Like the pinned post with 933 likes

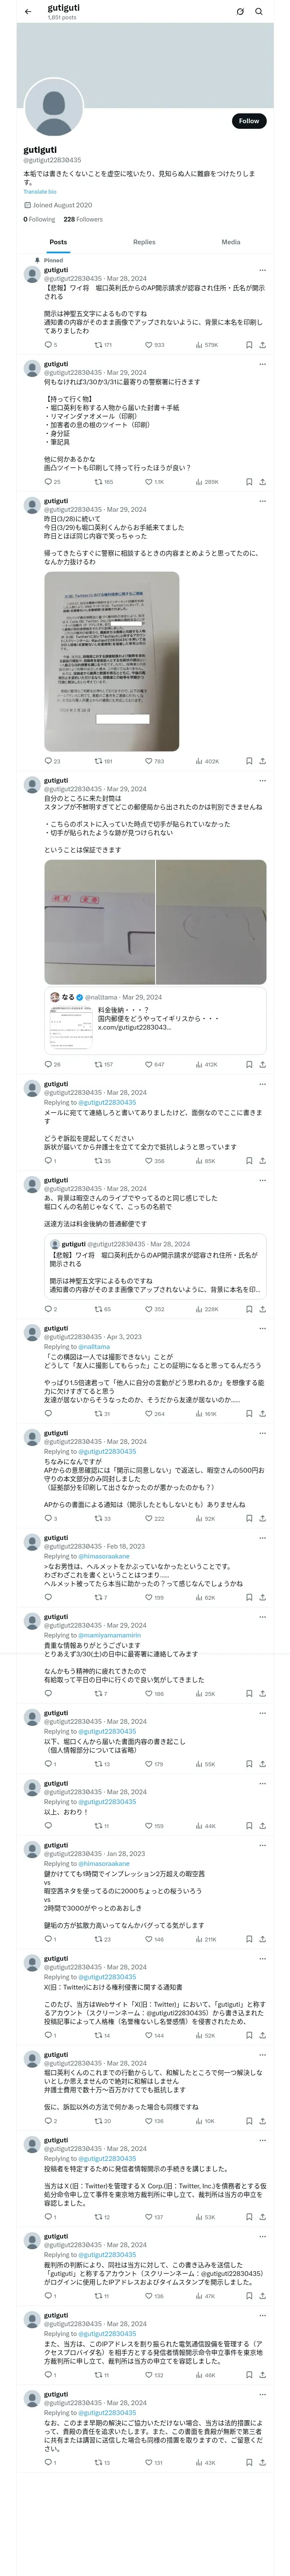[x=154, y=345]
